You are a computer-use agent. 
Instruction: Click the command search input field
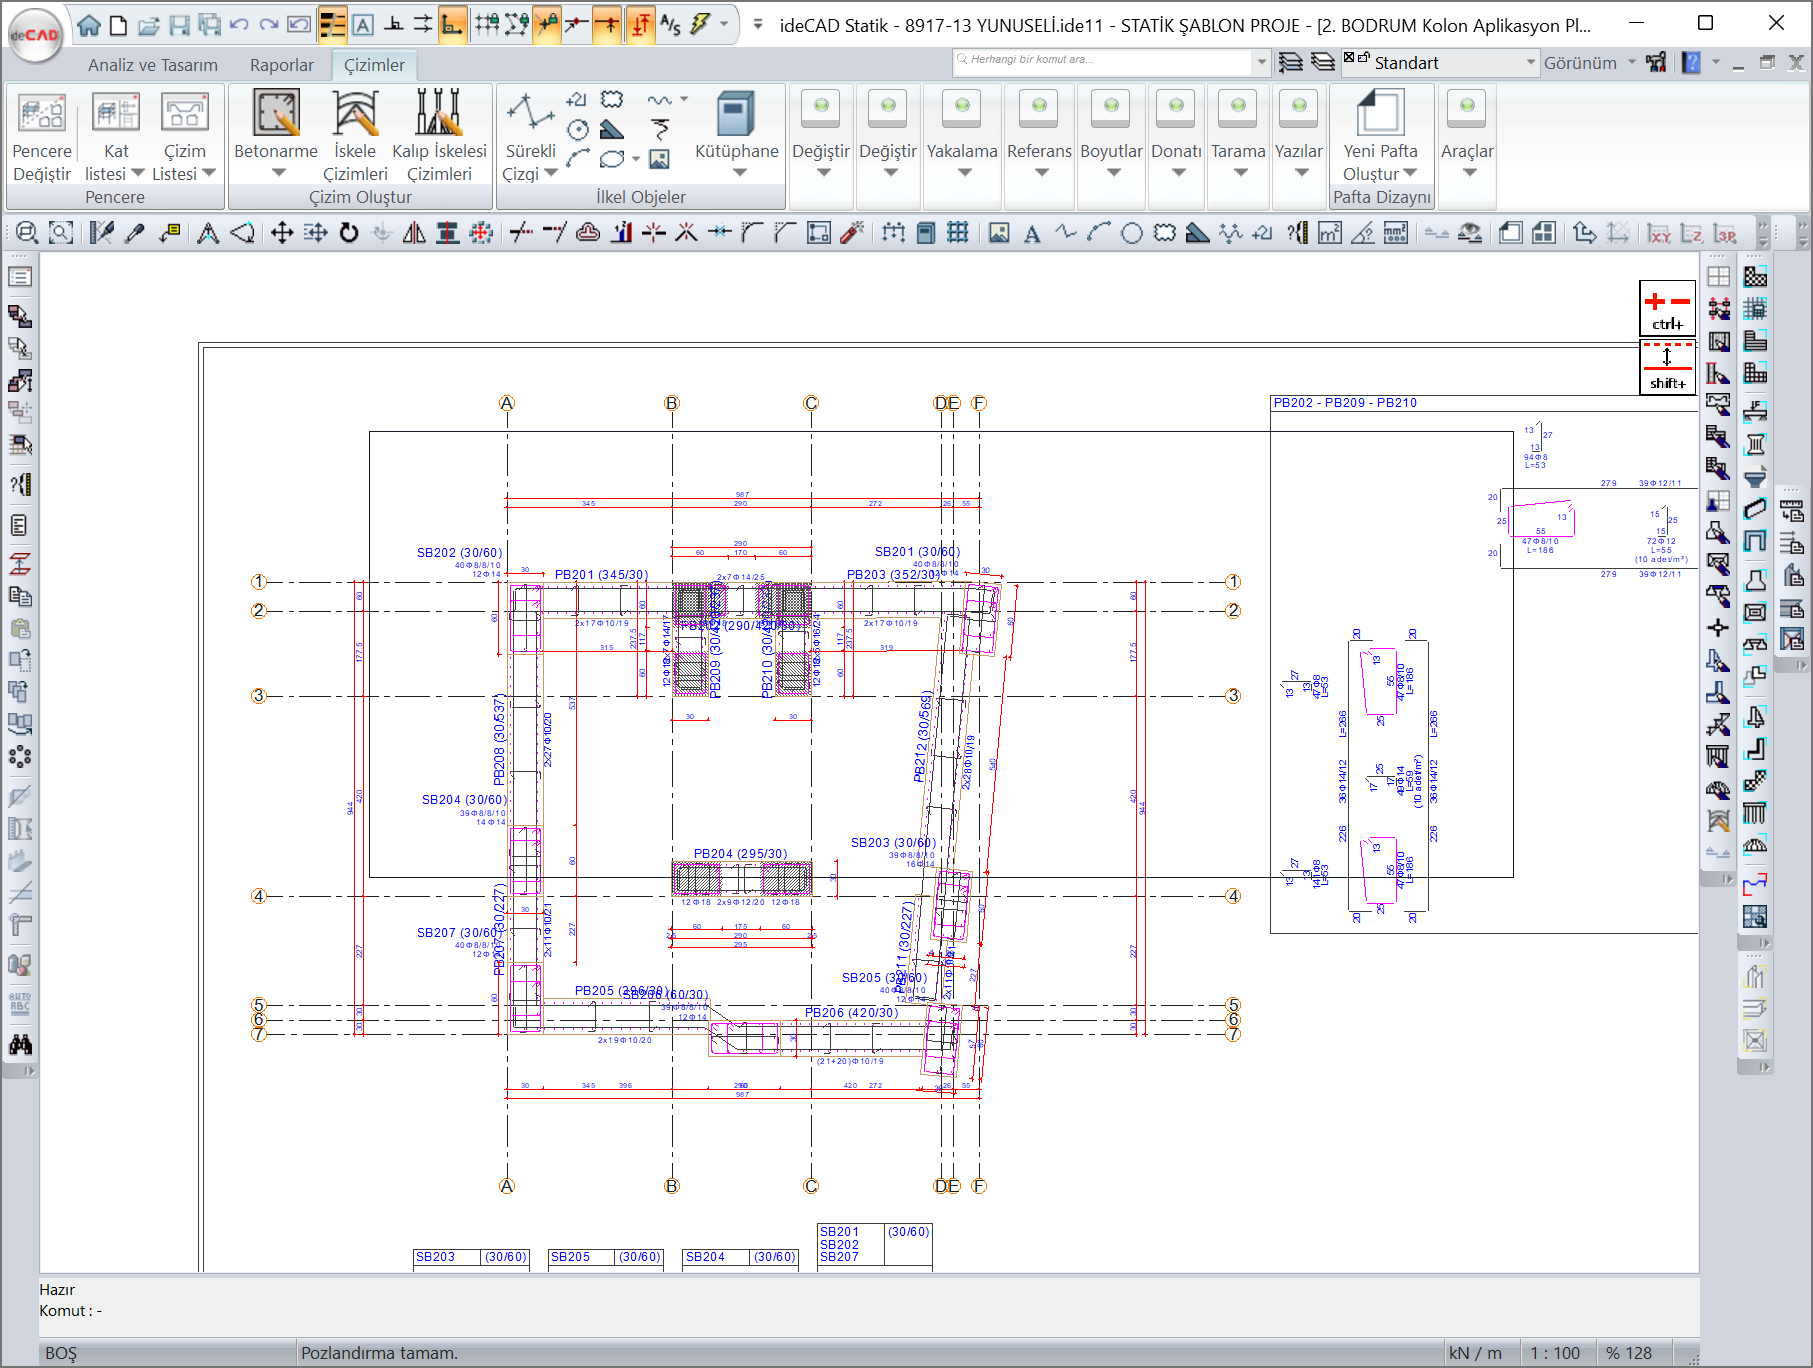click(1100, 60)
